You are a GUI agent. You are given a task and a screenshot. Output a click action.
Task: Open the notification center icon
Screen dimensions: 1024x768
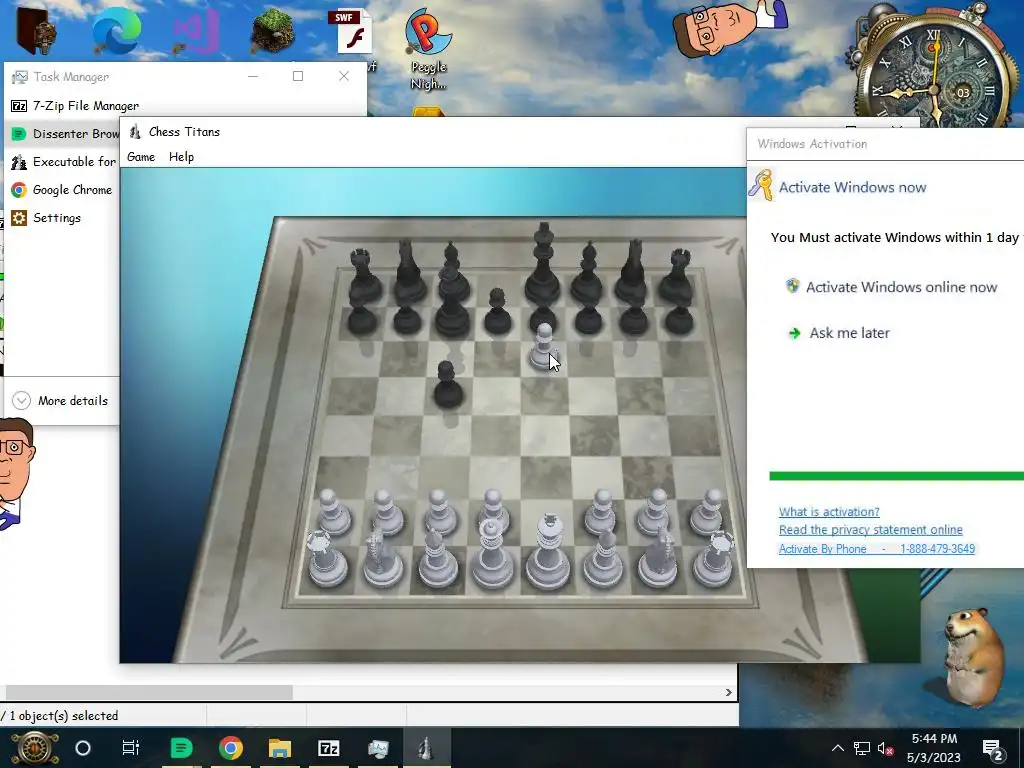(x=993, y=748)
